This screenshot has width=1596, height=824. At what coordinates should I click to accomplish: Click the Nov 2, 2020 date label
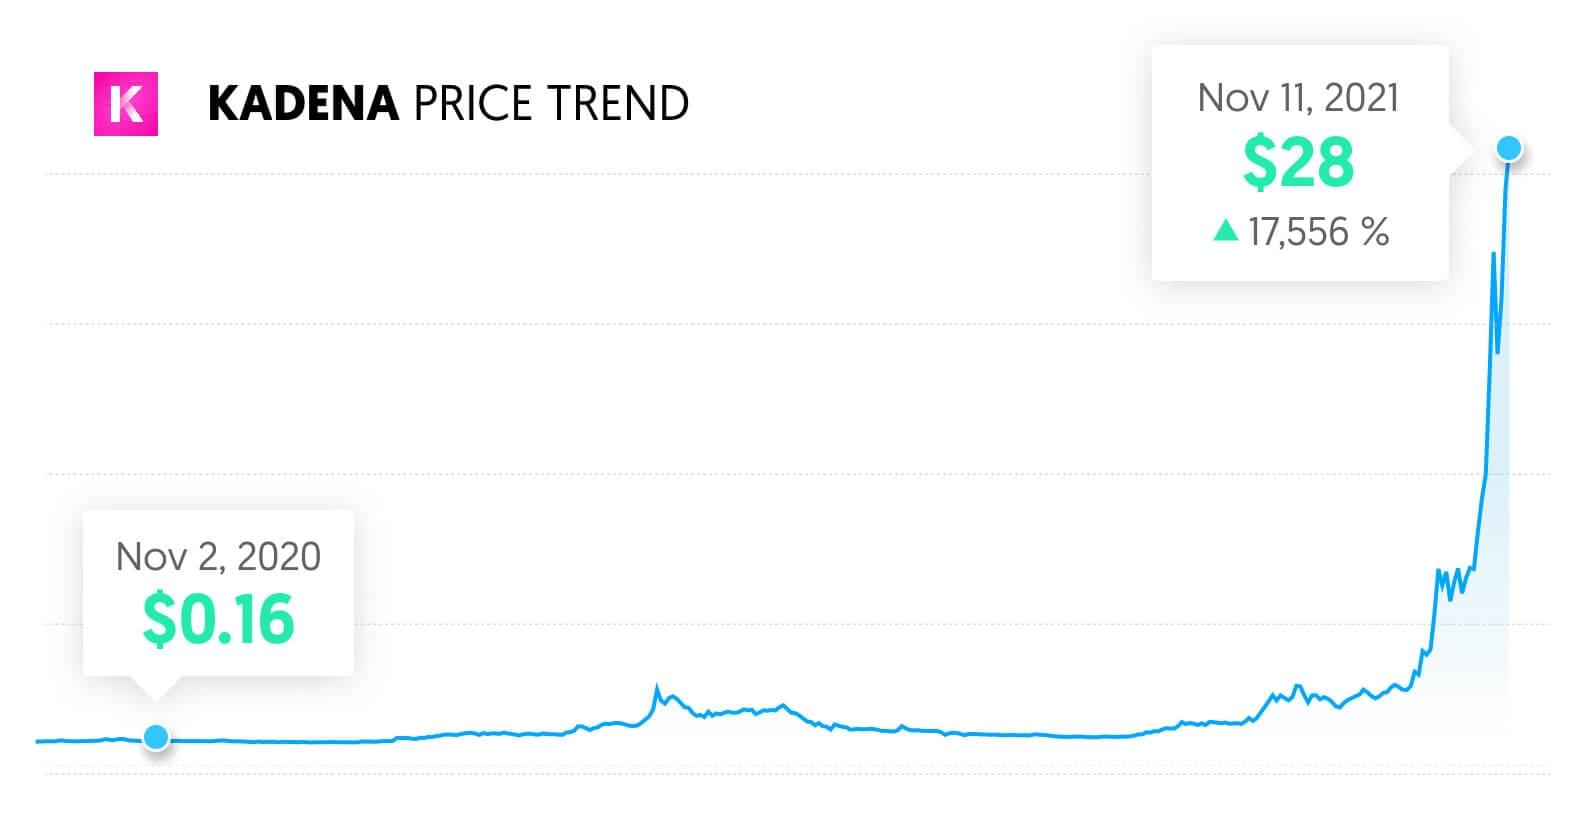(218, 557)
